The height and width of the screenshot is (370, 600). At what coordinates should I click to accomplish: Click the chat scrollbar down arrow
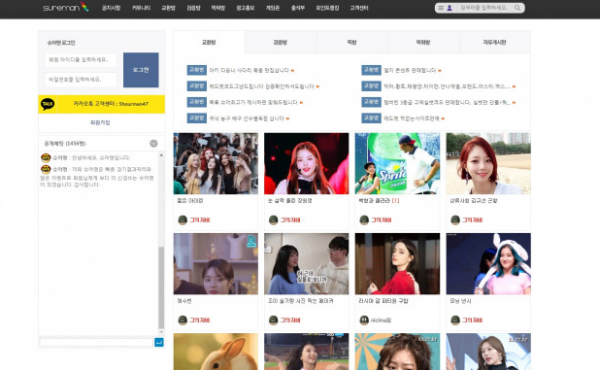tap(161, 332)
